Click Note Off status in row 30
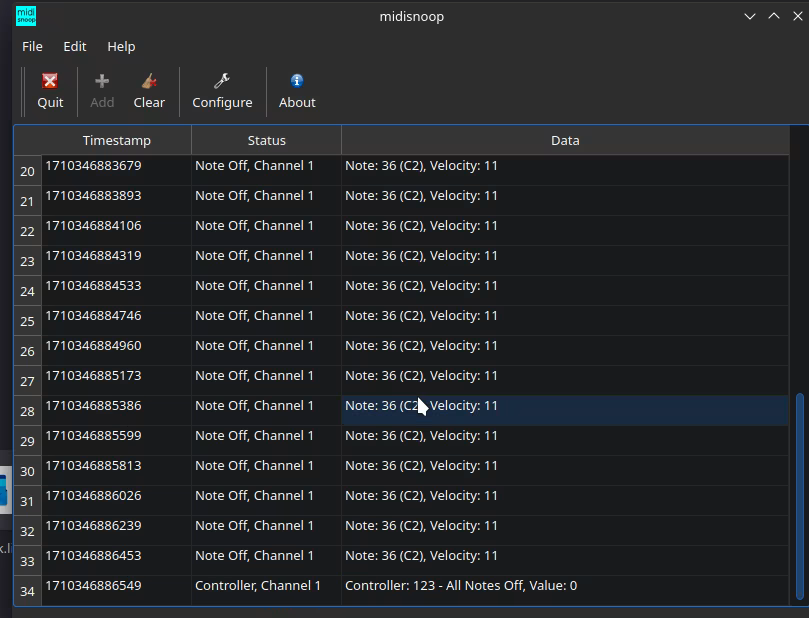Viewport: 809px width, 618px height. pos(266,470)
